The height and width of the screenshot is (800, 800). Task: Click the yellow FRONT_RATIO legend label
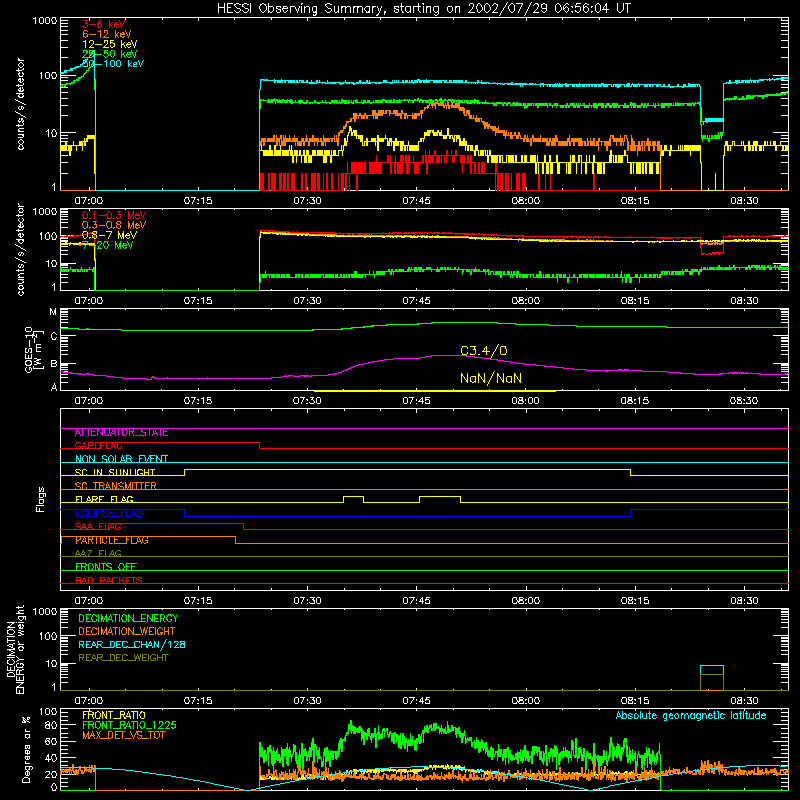tap(114, 715)
